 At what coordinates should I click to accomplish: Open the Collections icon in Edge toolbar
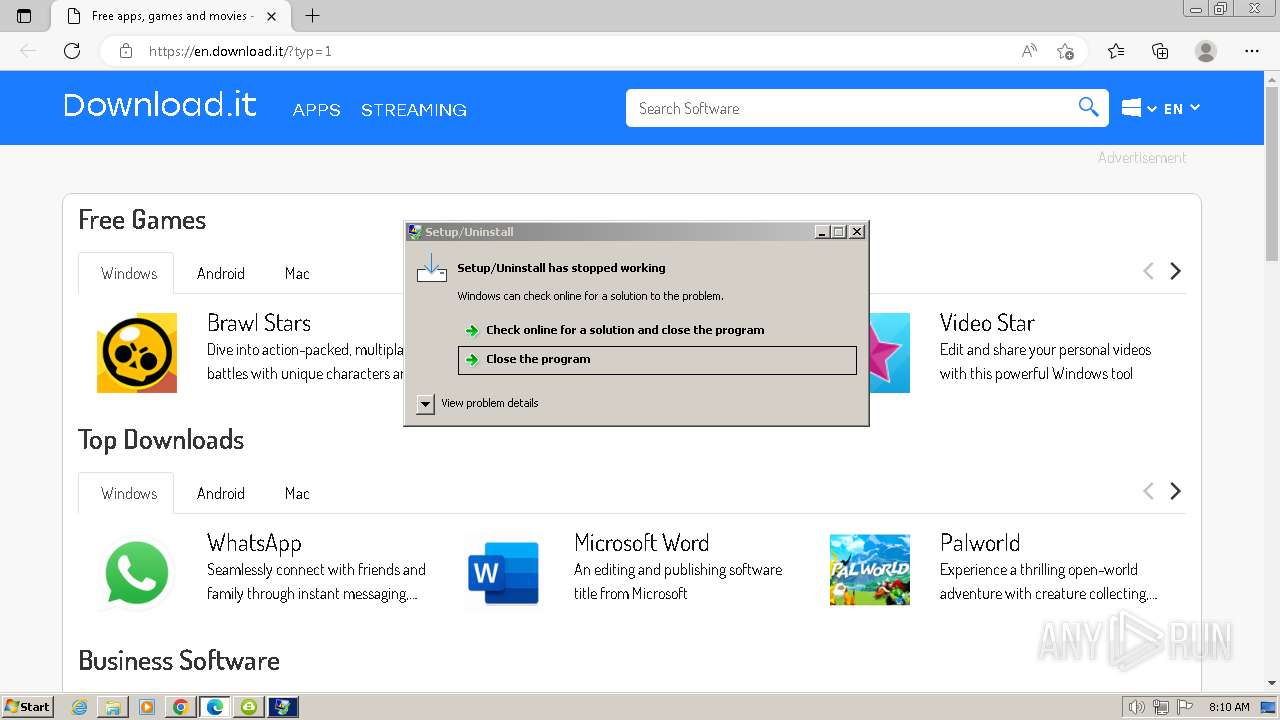coord(1160,51)
